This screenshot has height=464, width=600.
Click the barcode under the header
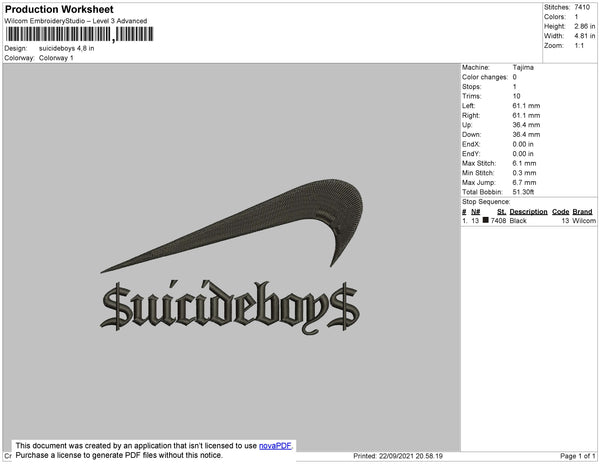[80, 34]
